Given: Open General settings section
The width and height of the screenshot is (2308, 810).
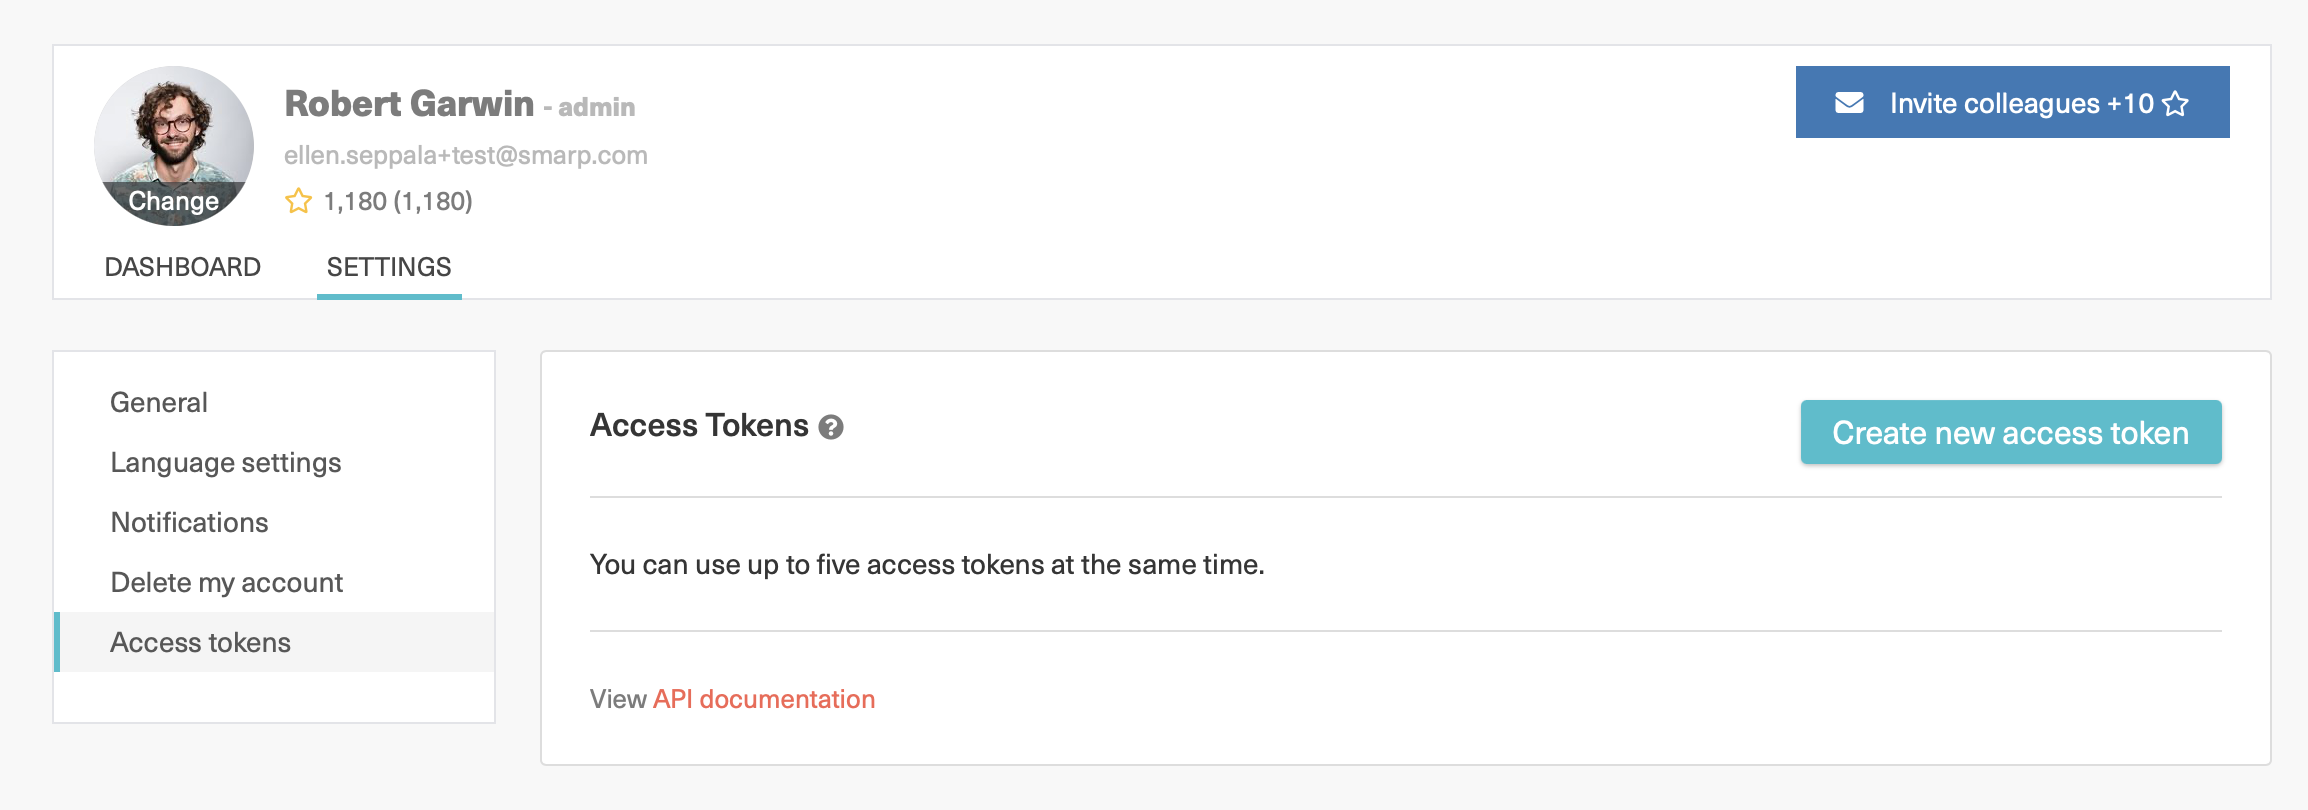Looking at the screenshot, I should point(159,402).
